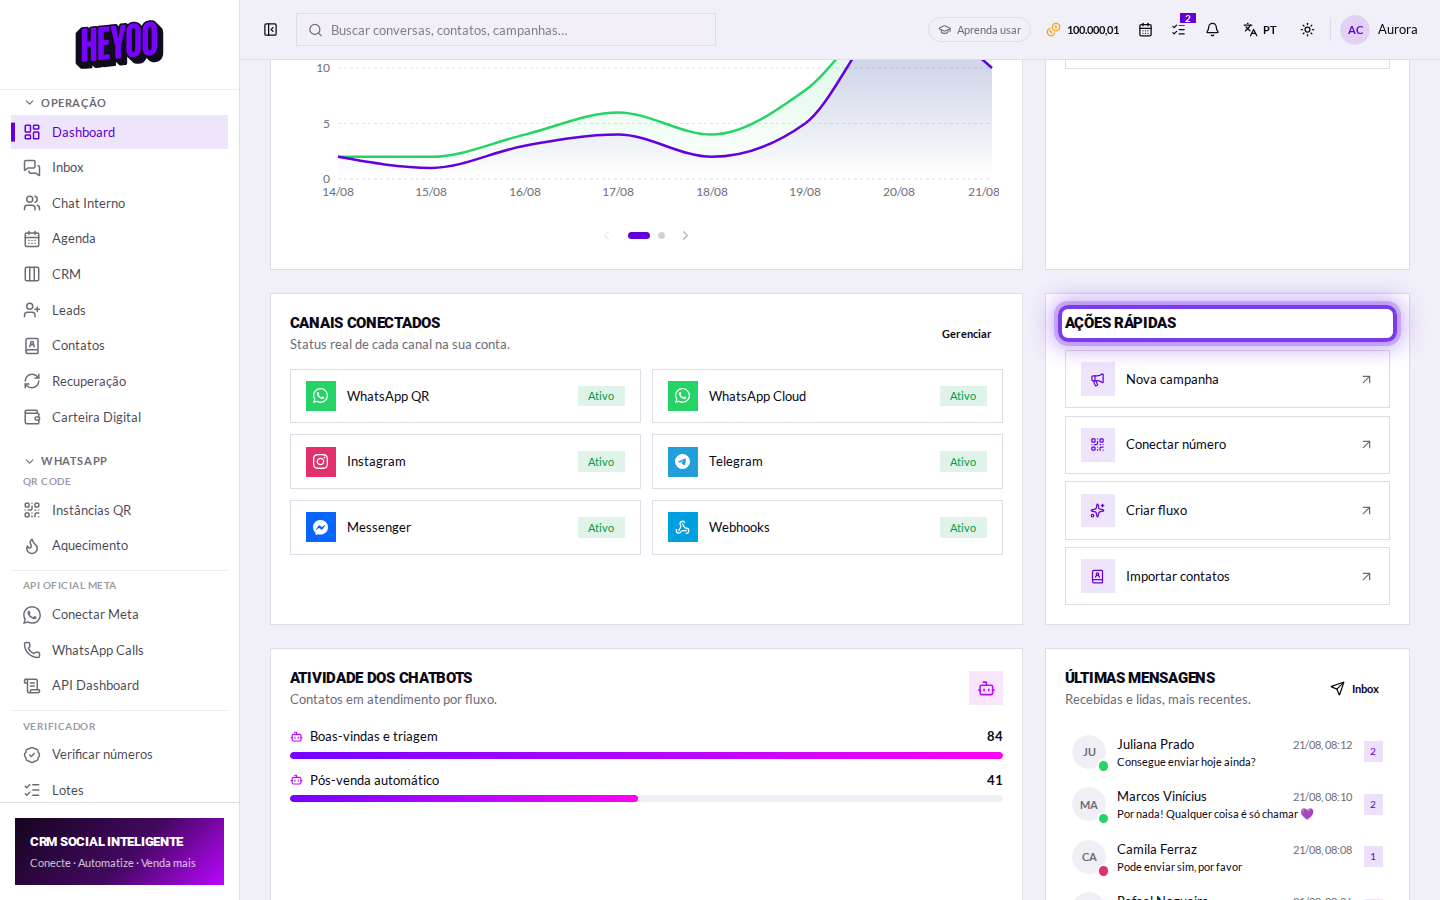Open Camila Ferraz message
Viewport: 1440px width, 900px height.
click(1227, 857)
